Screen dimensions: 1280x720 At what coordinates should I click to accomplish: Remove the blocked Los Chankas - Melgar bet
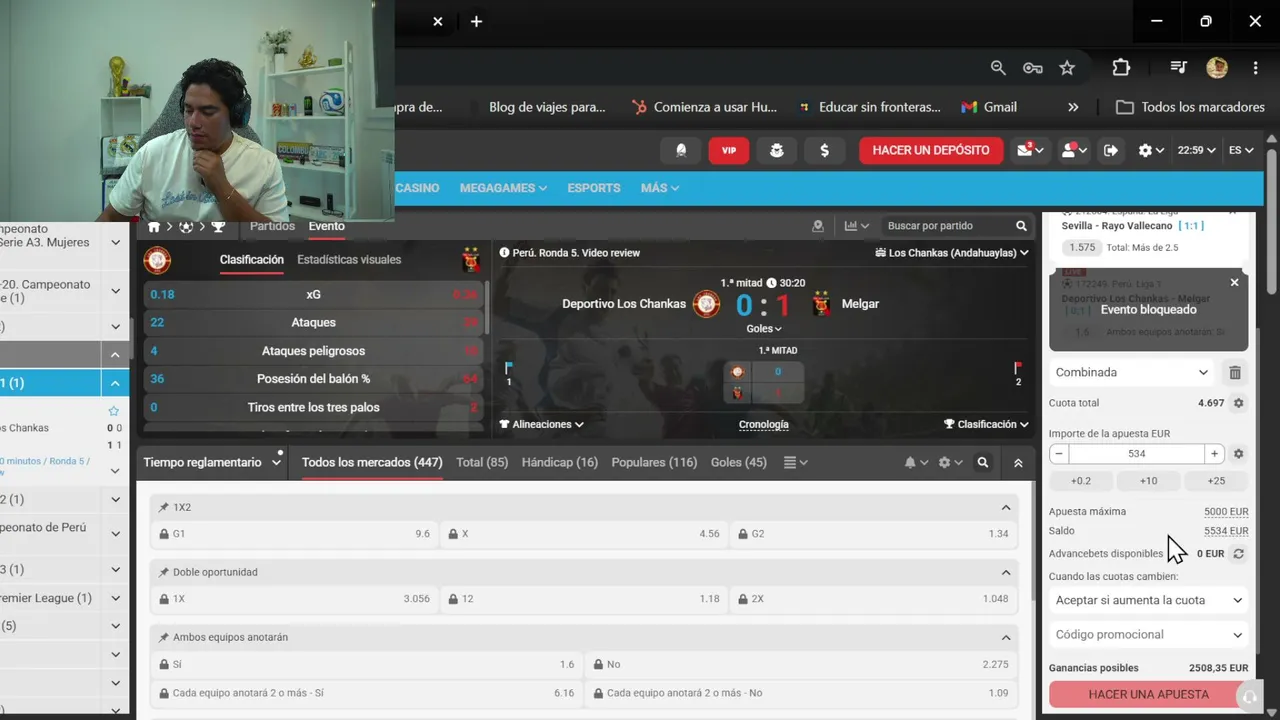click(1234, 283)
